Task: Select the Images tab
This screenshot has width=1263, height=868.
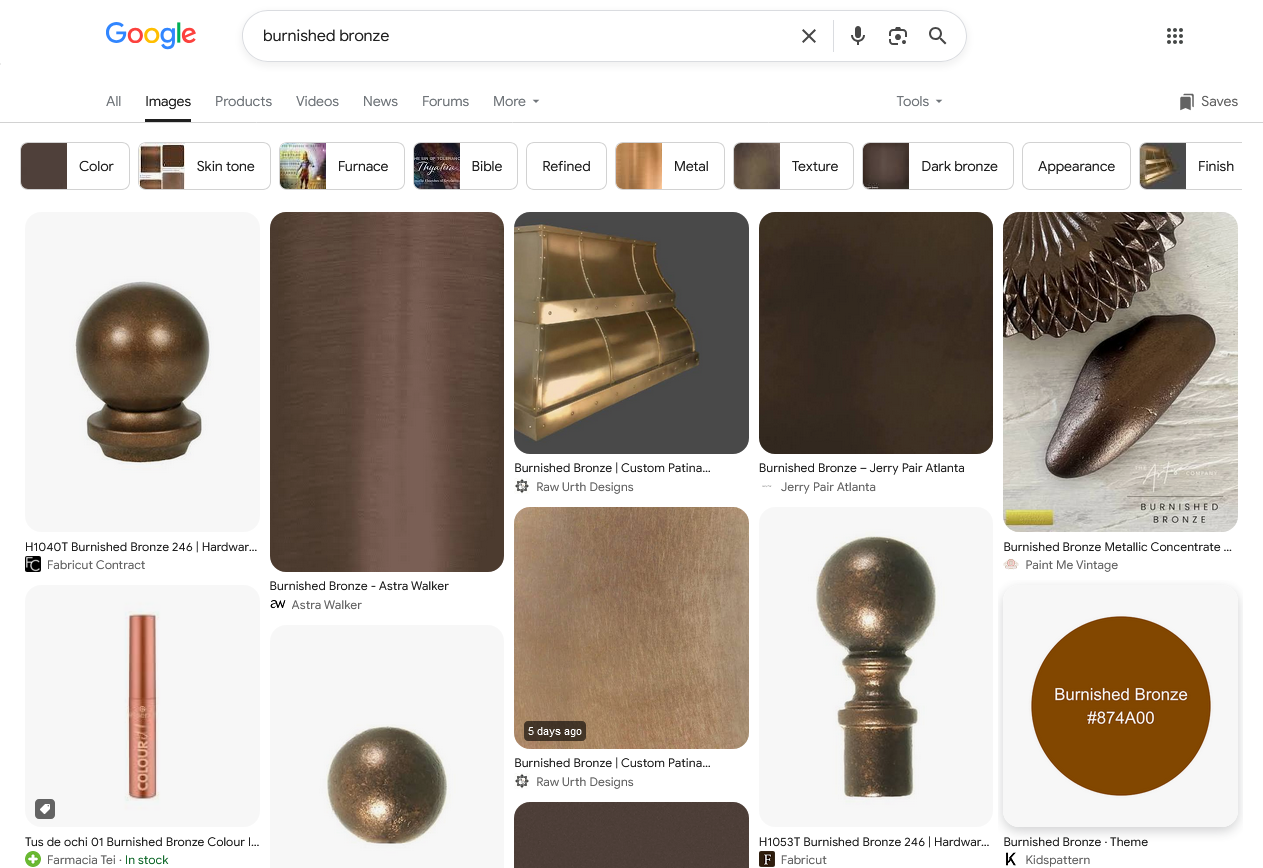Action: [168, 101]
